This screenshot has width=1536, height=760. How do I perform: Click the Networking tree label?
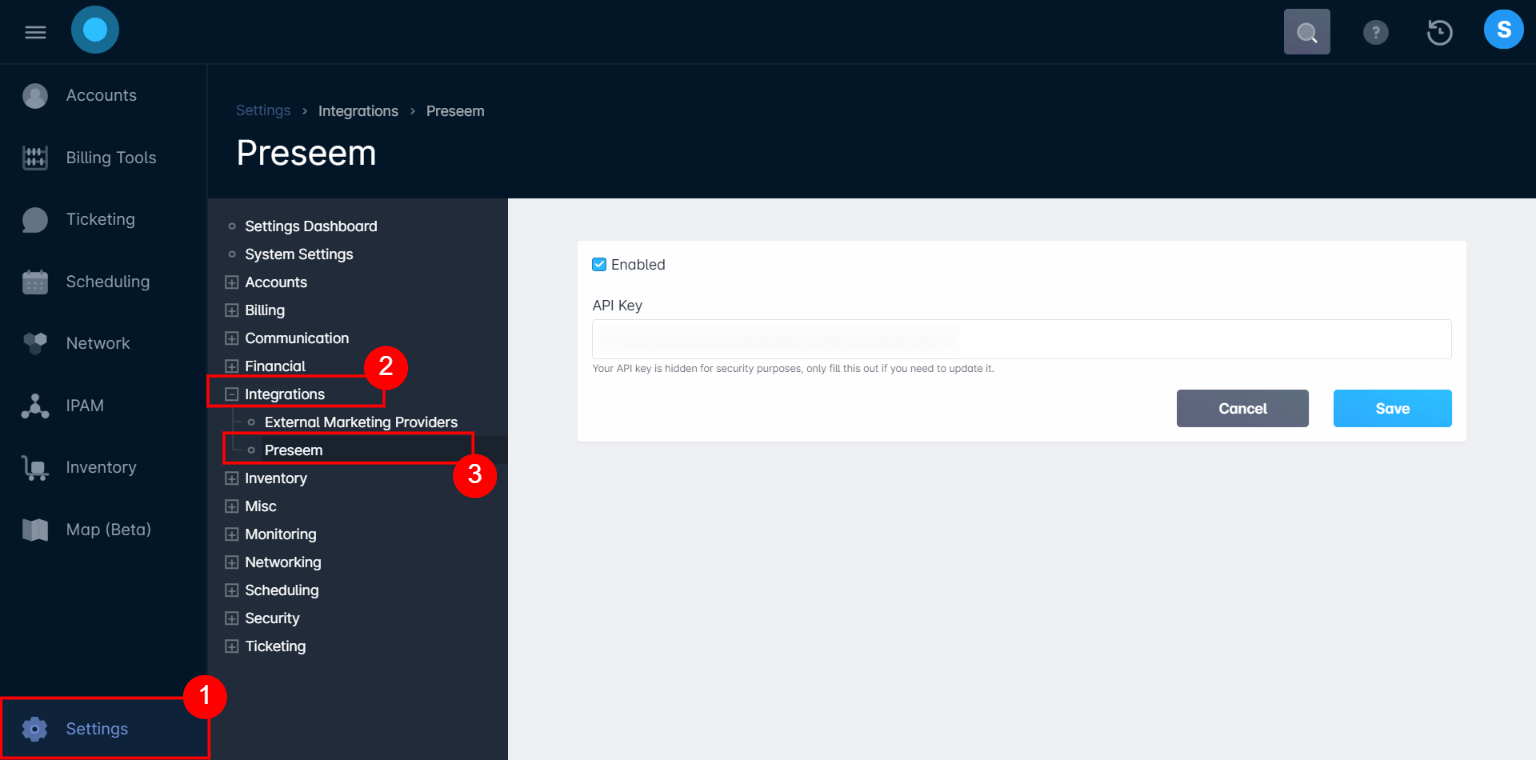coord(283,563)
